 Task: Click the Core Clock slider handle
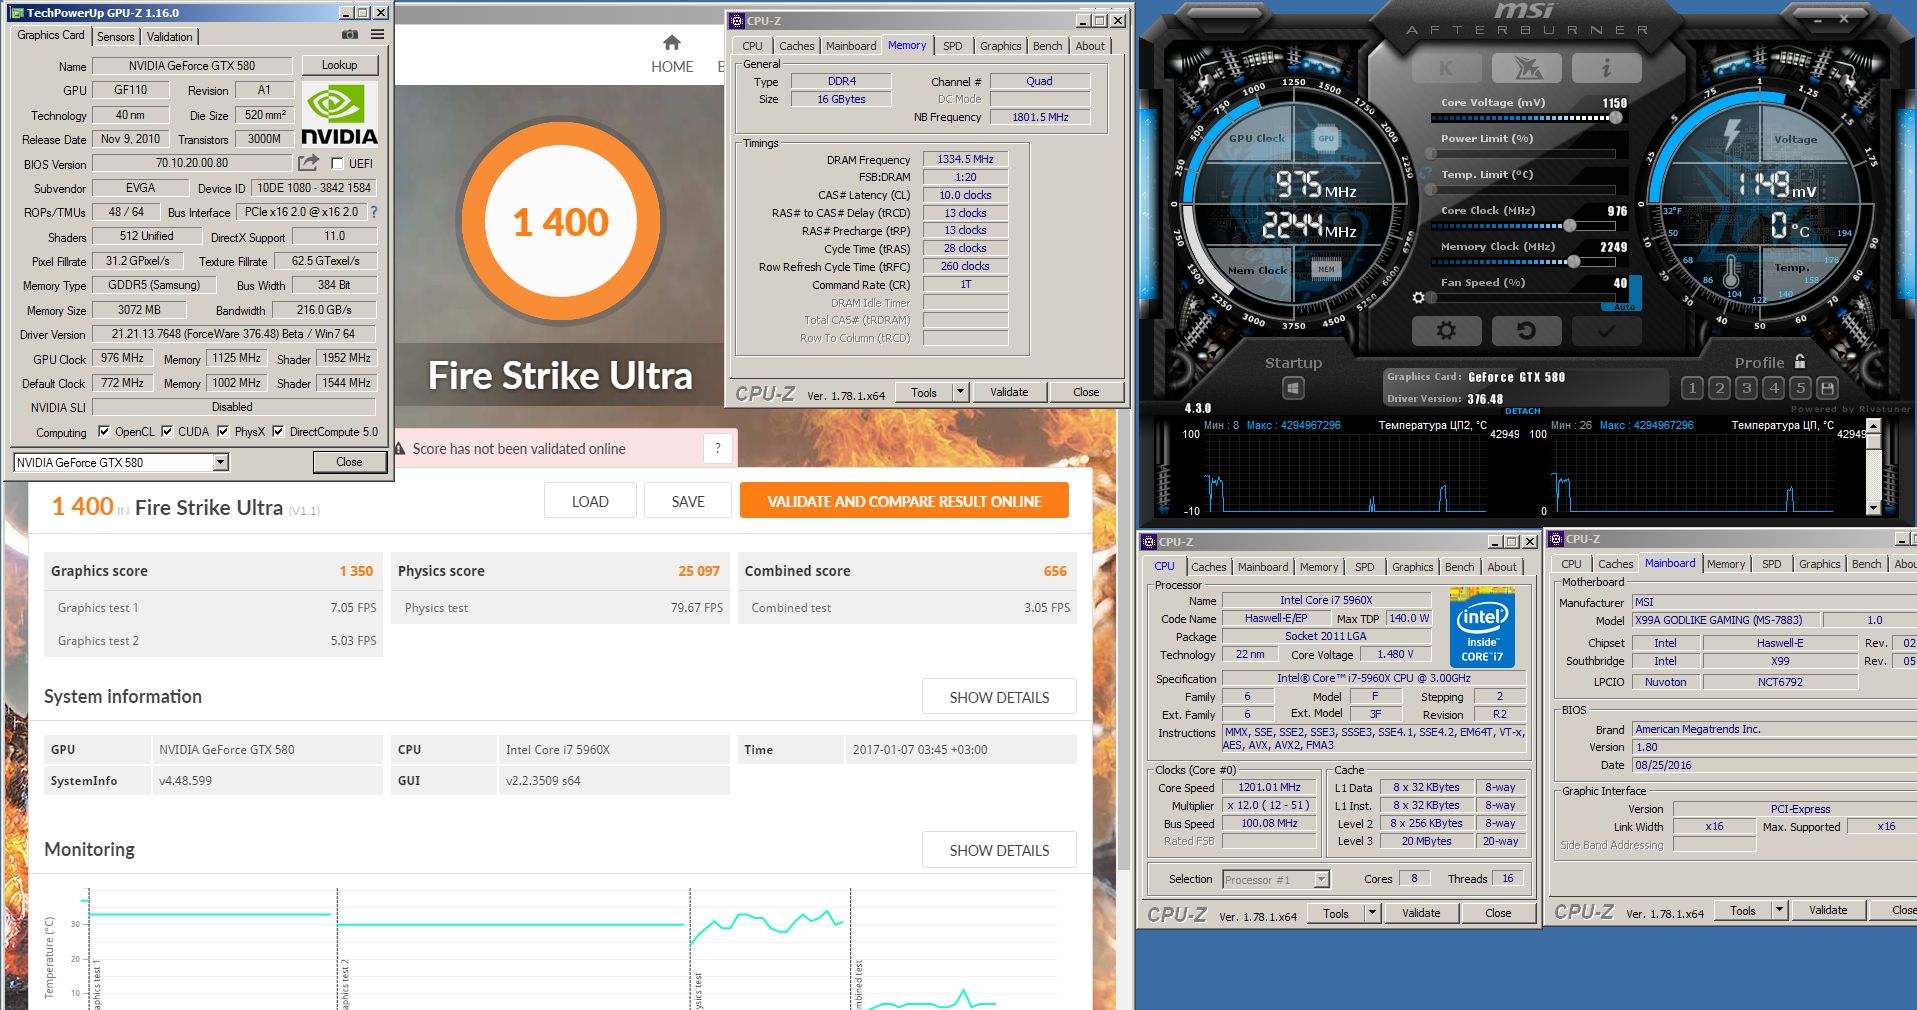click(x=1570, y=226)
